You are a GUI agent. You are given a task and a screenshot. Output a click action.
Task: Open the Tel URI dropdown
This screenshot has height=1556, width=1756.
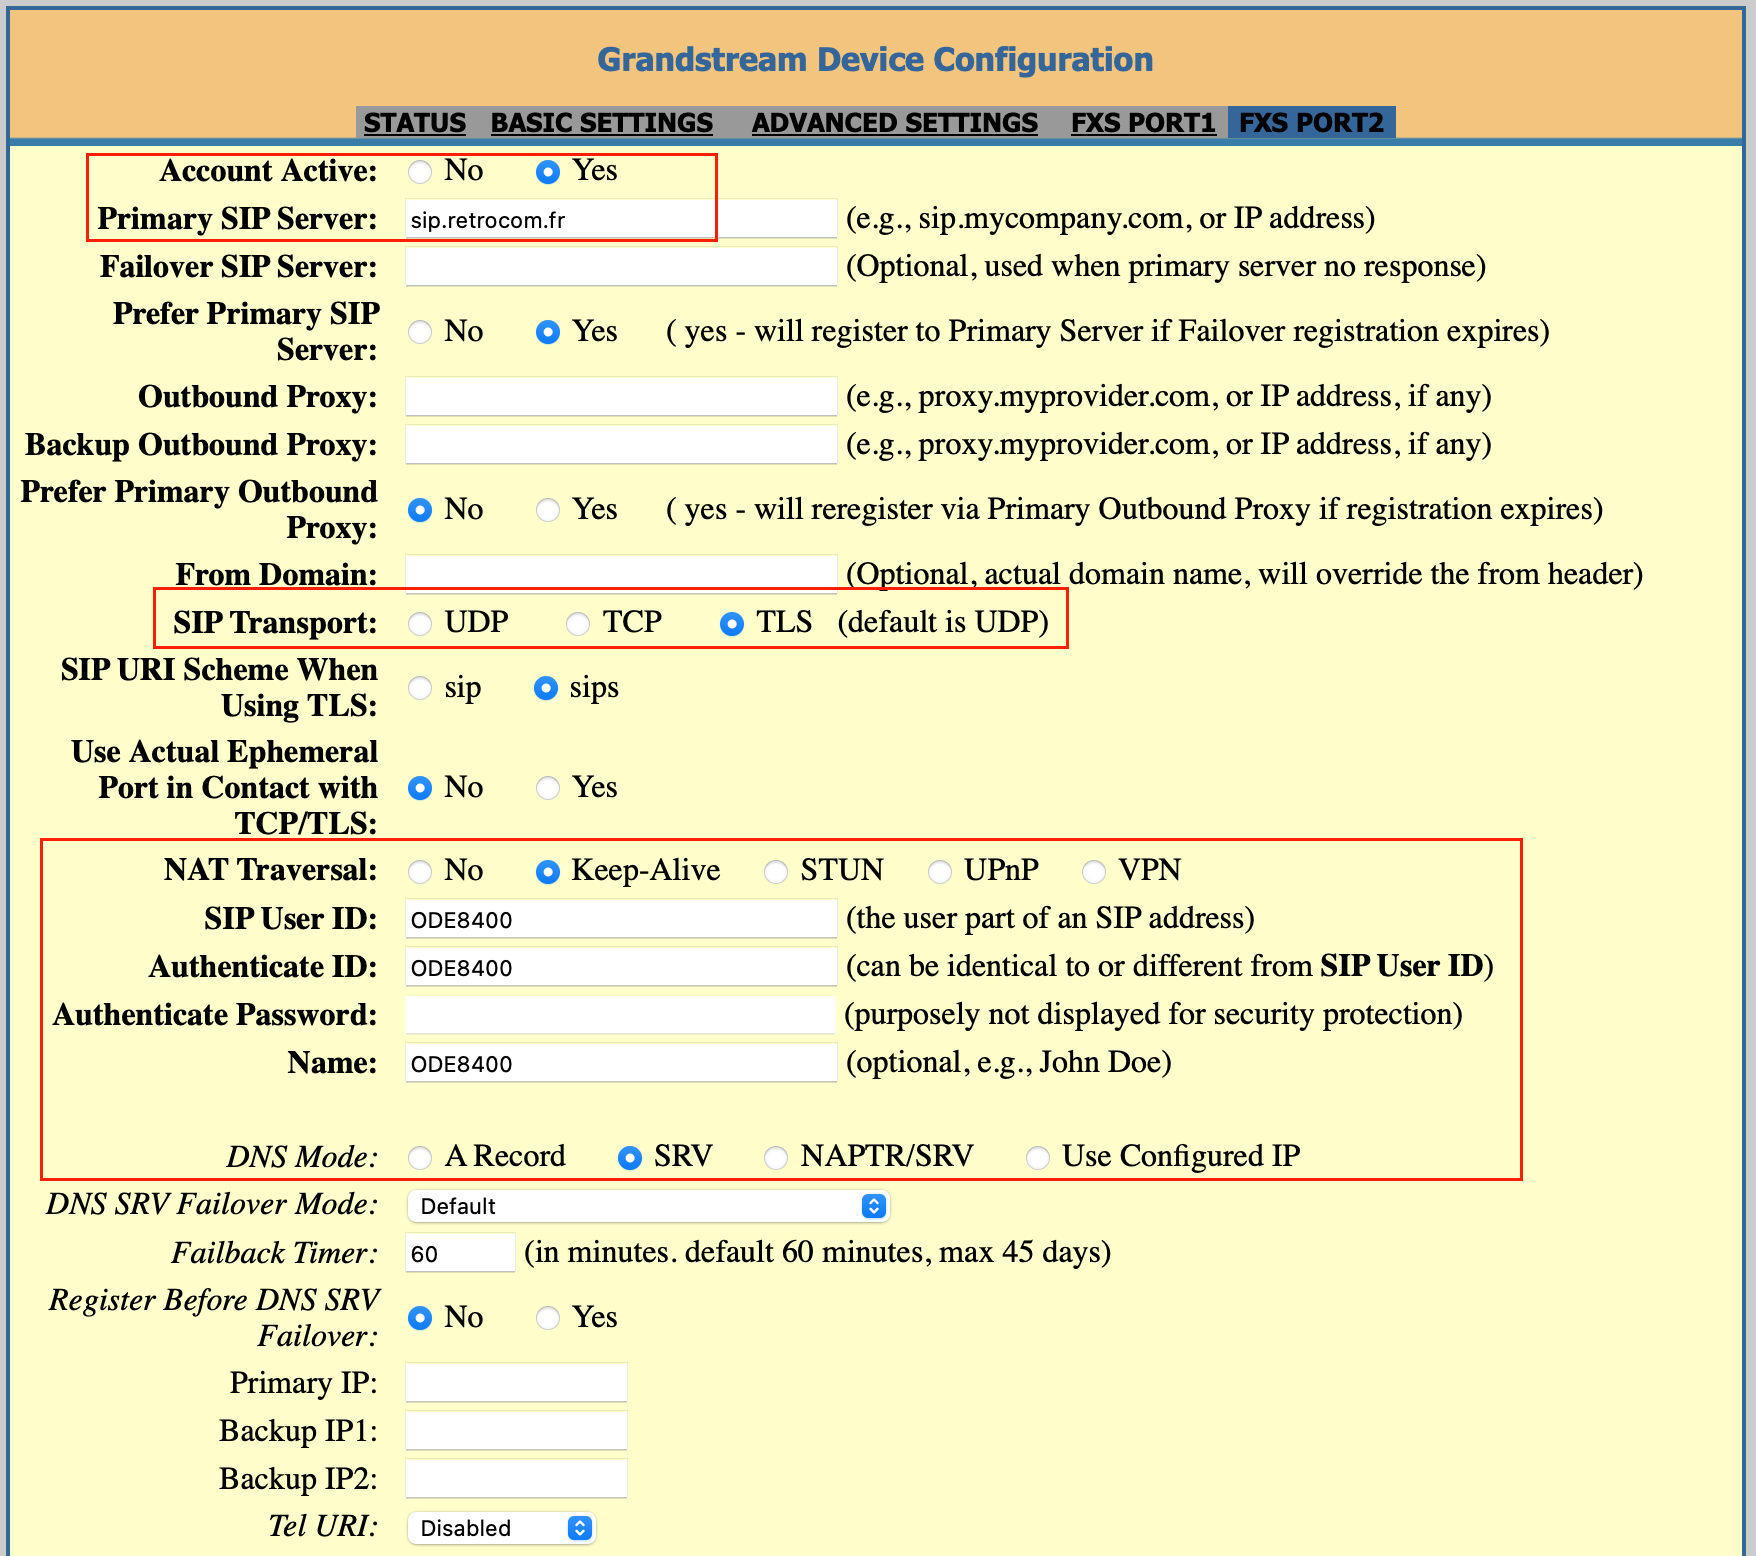[x=501, y=1528]
